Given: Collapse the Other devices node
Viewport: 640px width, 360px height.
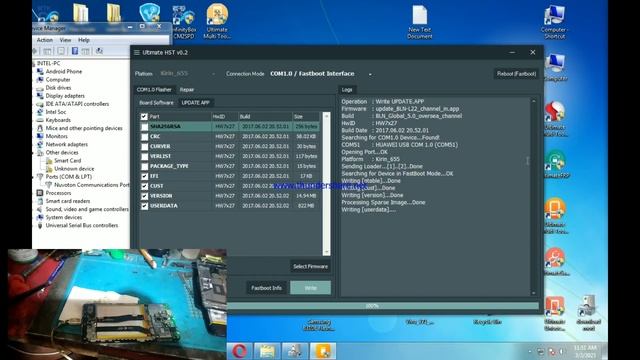Looking at the screenshot, I should pyautogui.click(x=34, y=153).
